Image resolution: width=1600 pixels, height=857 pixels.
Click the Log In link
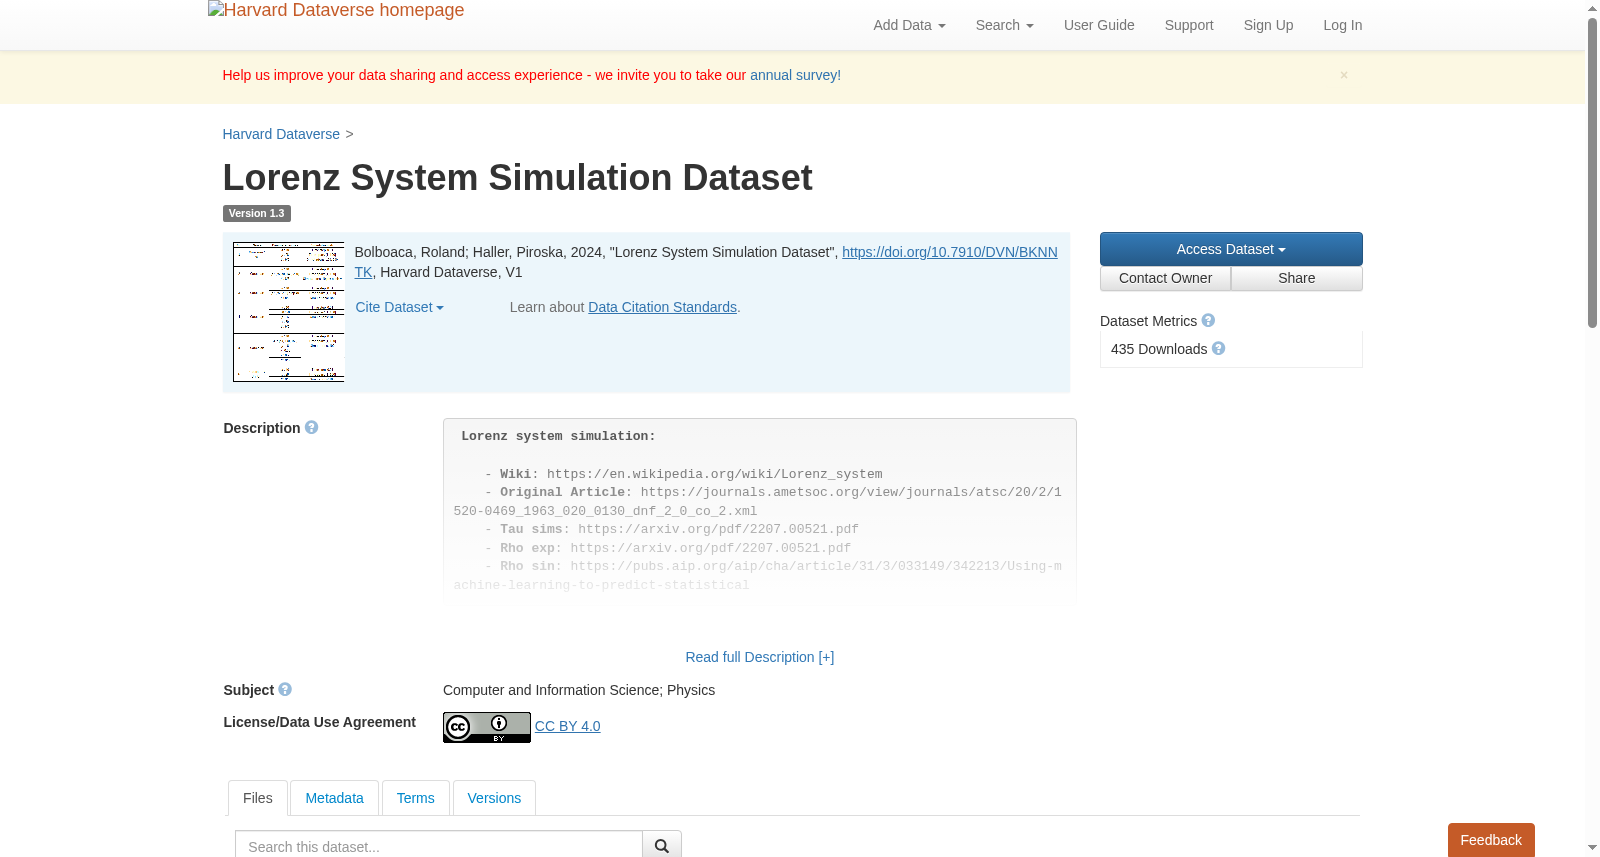tap(1343, 25)
